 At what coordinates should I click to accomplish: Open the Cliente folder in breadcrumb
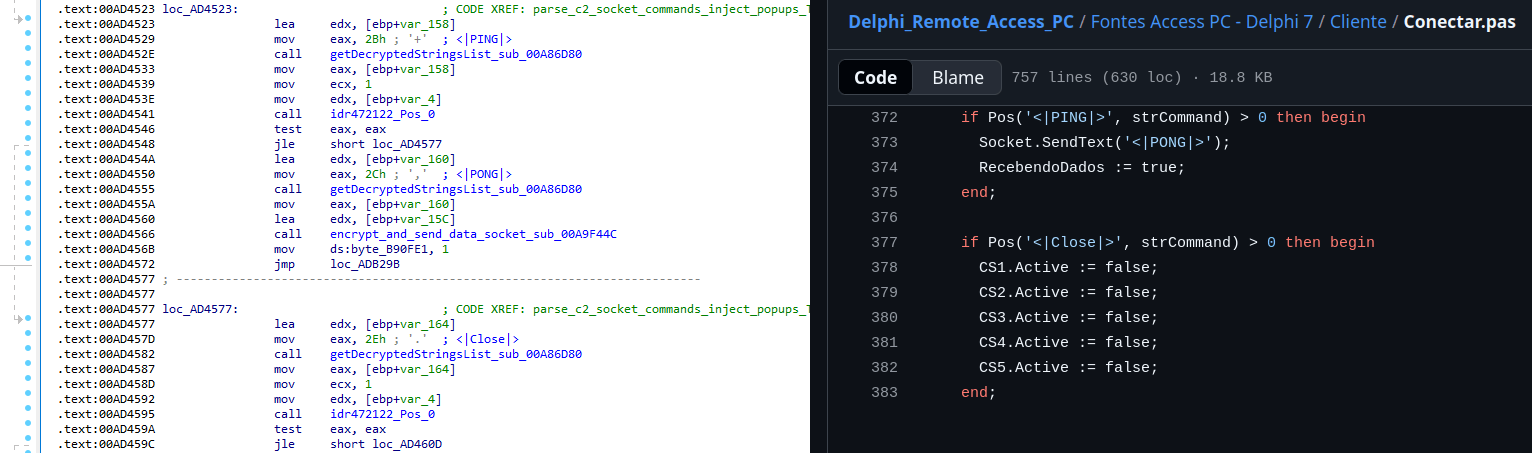1358,22
